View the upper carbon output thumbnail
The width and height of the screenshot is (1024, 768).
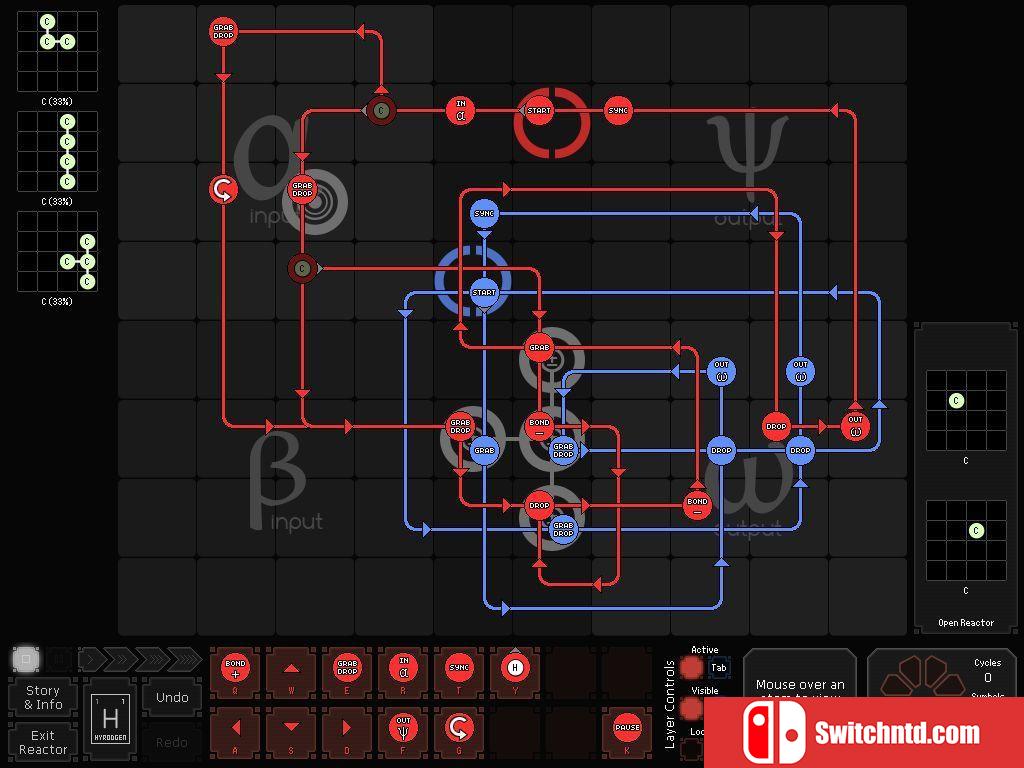(966, 411)
